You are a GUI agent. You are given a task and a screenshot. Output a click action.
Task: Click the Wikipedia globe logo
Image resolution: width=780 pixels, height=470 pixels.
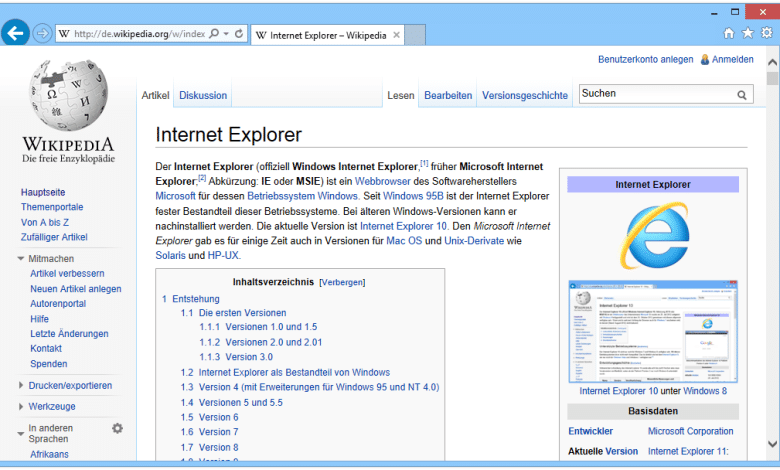pos(68,94)
